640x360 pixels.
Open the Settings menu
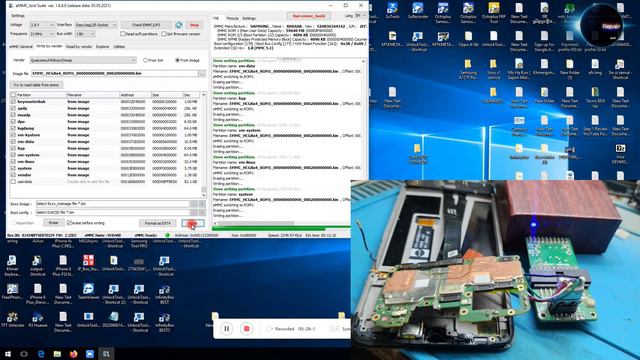pyautogui.click(x=18, y=16)
